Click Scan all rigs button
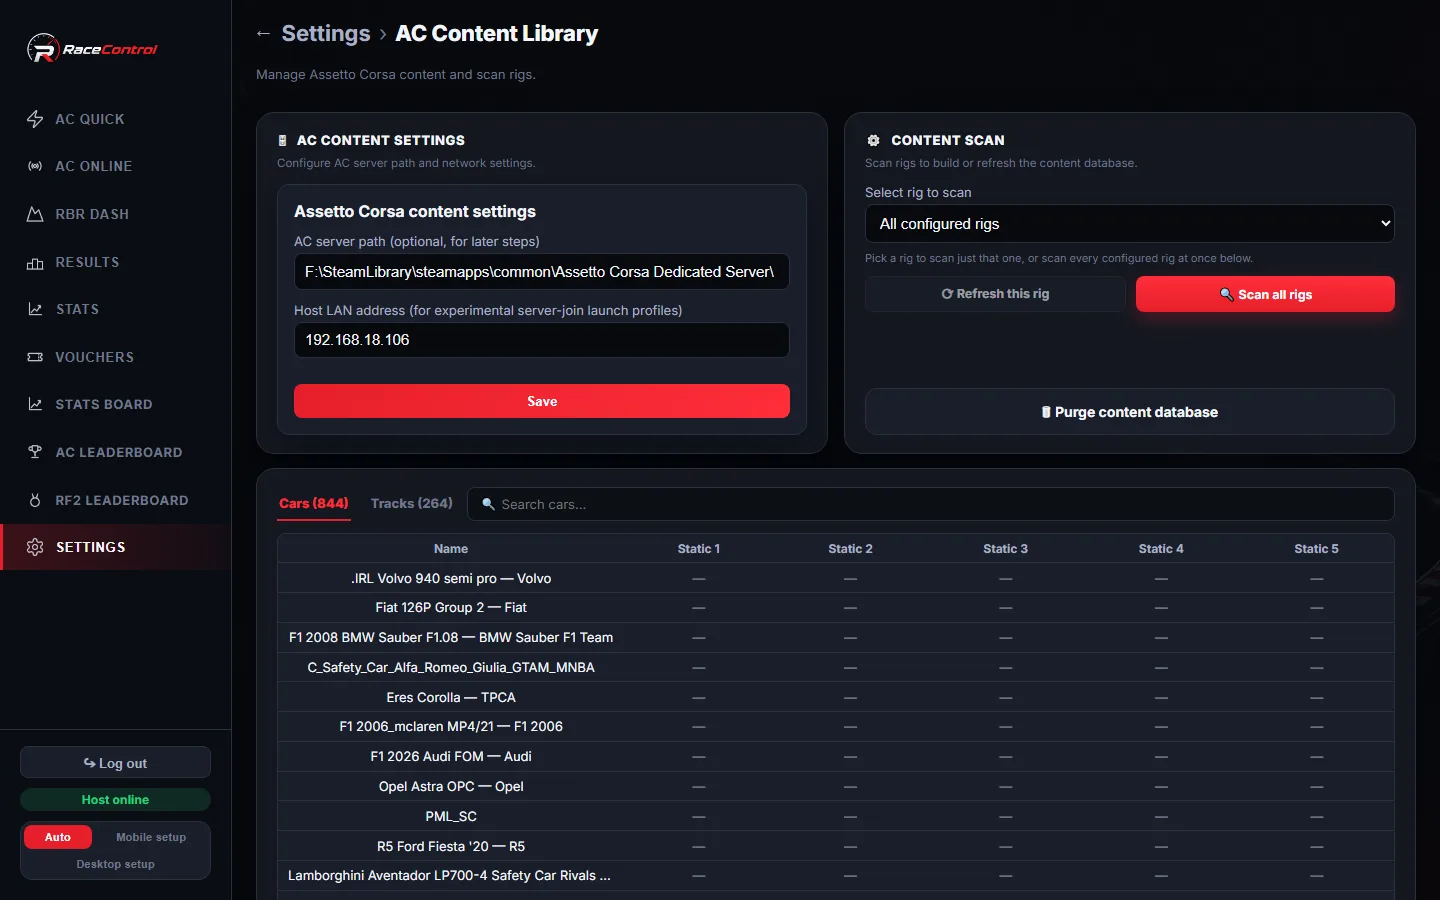Screen dimensions: 1440x900 pos(1265,294)
